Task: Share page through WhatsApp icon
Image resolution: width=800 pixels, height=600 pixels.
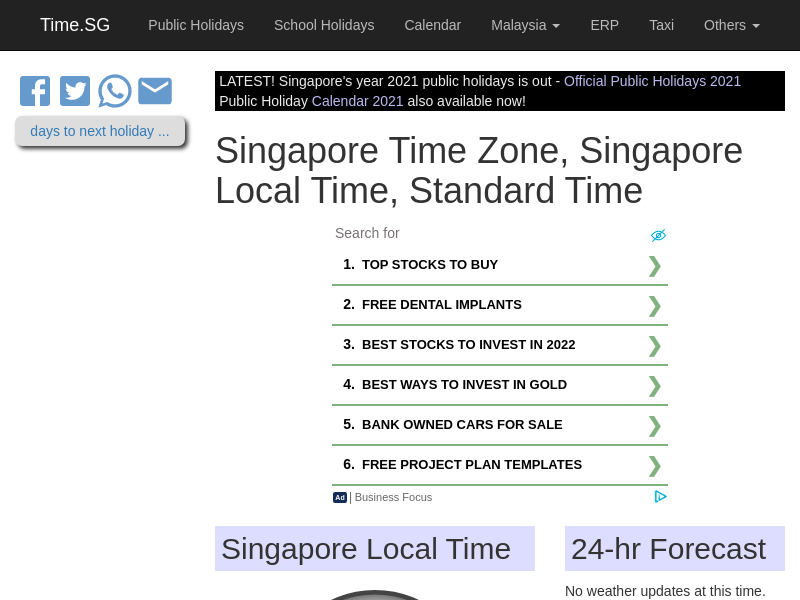Action: [x=115, y=91]
